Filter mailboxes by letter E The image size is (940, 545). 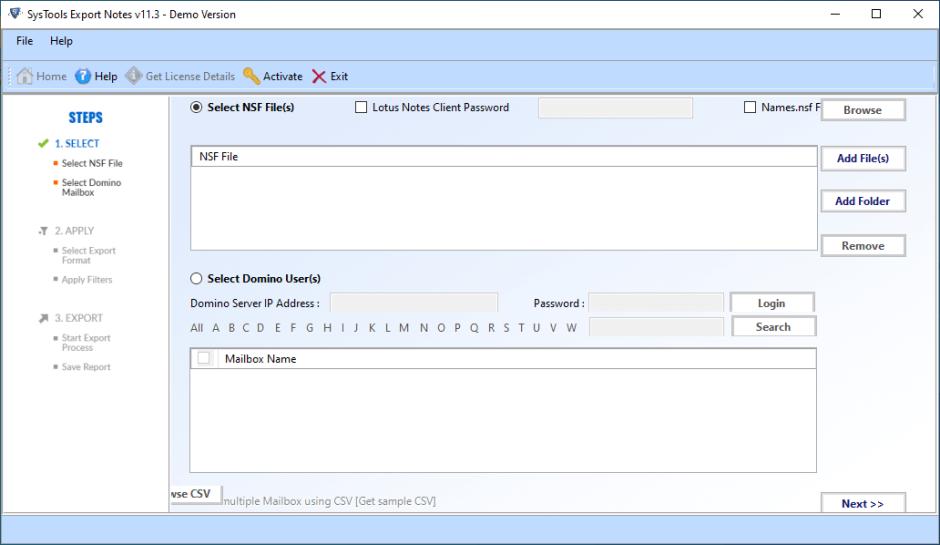click(278, 328)
